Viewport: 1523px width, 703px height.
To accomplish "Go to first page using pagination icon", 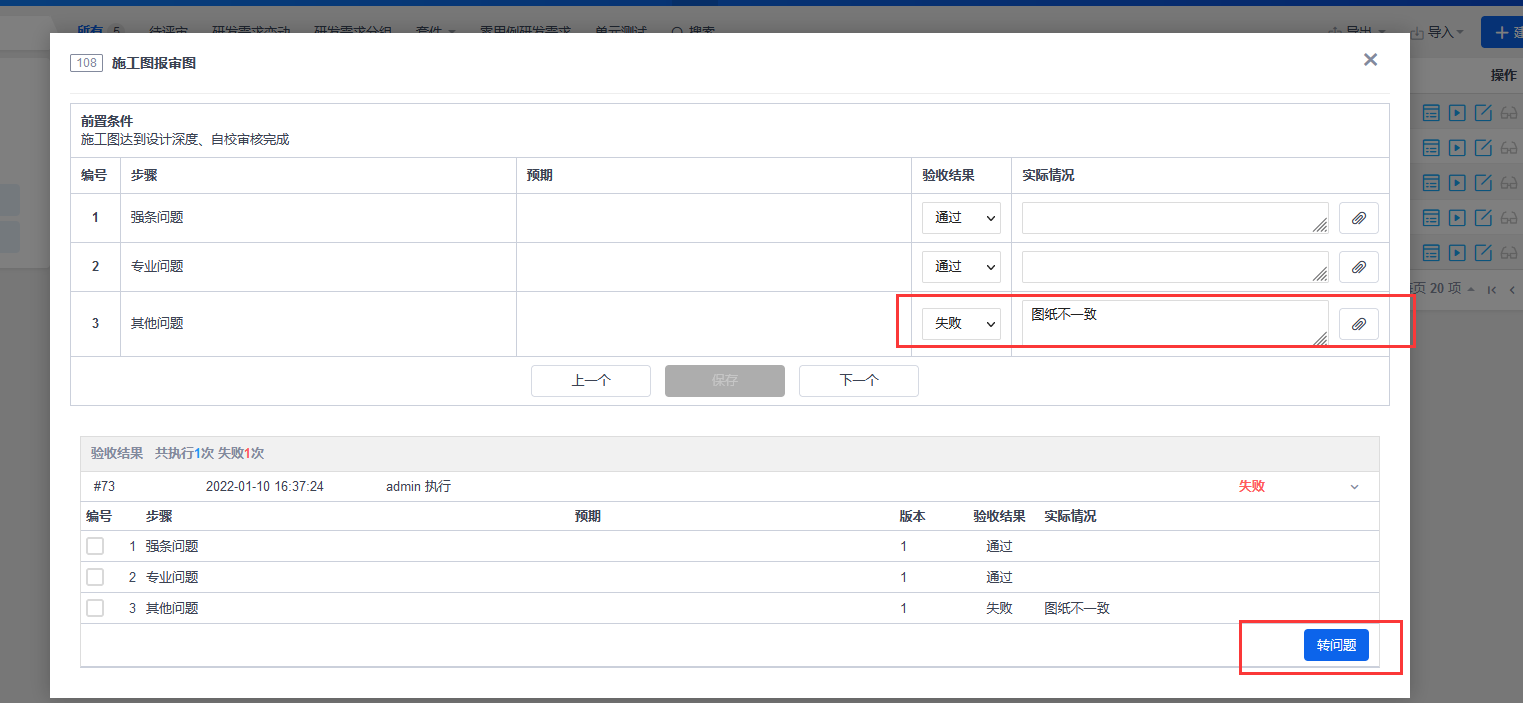I will pyautogui.click(x=1492, y=289).
